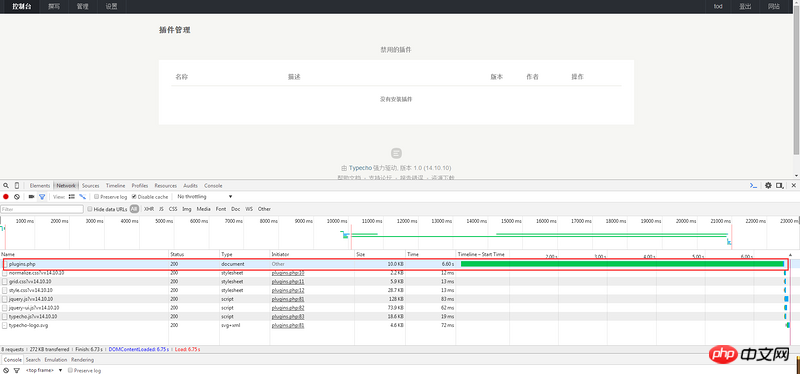Select the Network tab
The image size is (800, 374).
tap(66, 186)
